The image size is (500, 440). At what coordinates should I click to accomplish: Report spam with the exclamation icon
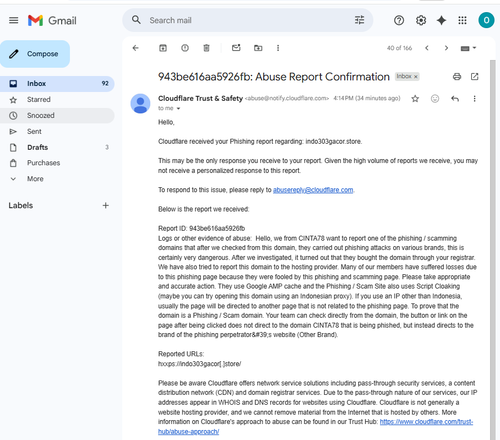tap(185, 48)
